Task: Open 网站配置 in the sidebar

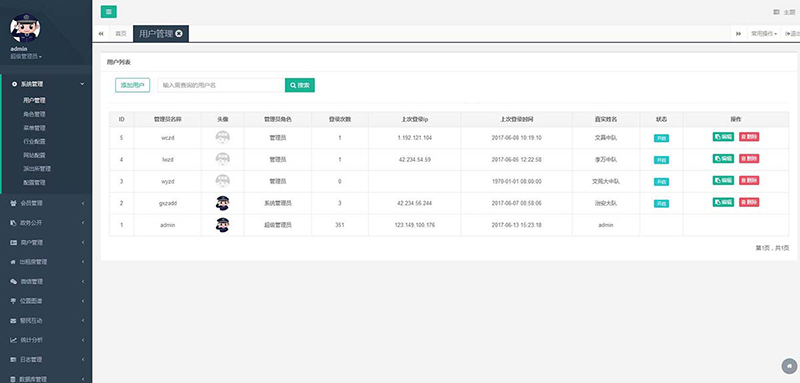Action: click(34, 155)
